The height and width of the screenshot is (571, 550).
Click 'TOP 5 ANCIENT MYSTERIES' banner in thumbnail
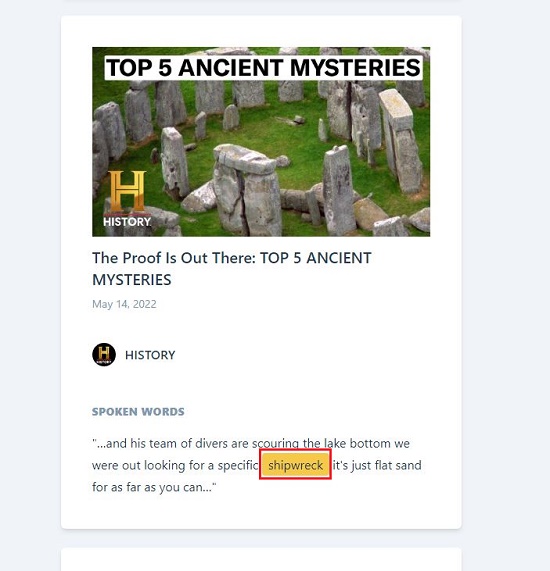click(x=263, y=68)
